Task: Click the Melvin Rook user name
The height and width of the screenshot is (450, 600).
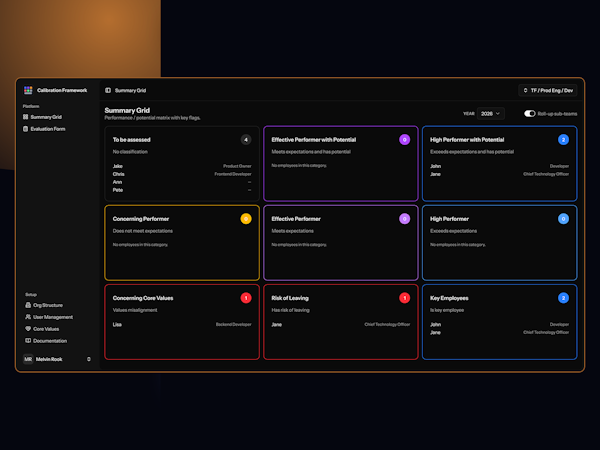Action: tap(49, 359)
